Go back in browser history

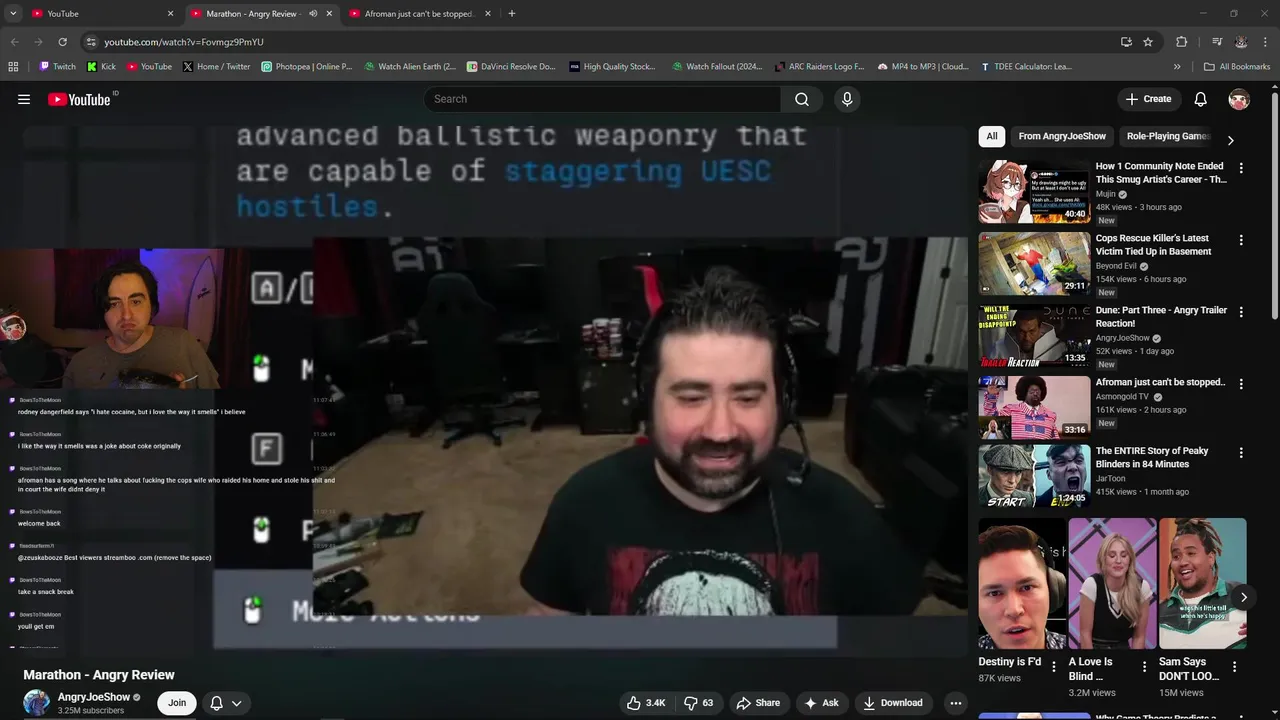14,42
